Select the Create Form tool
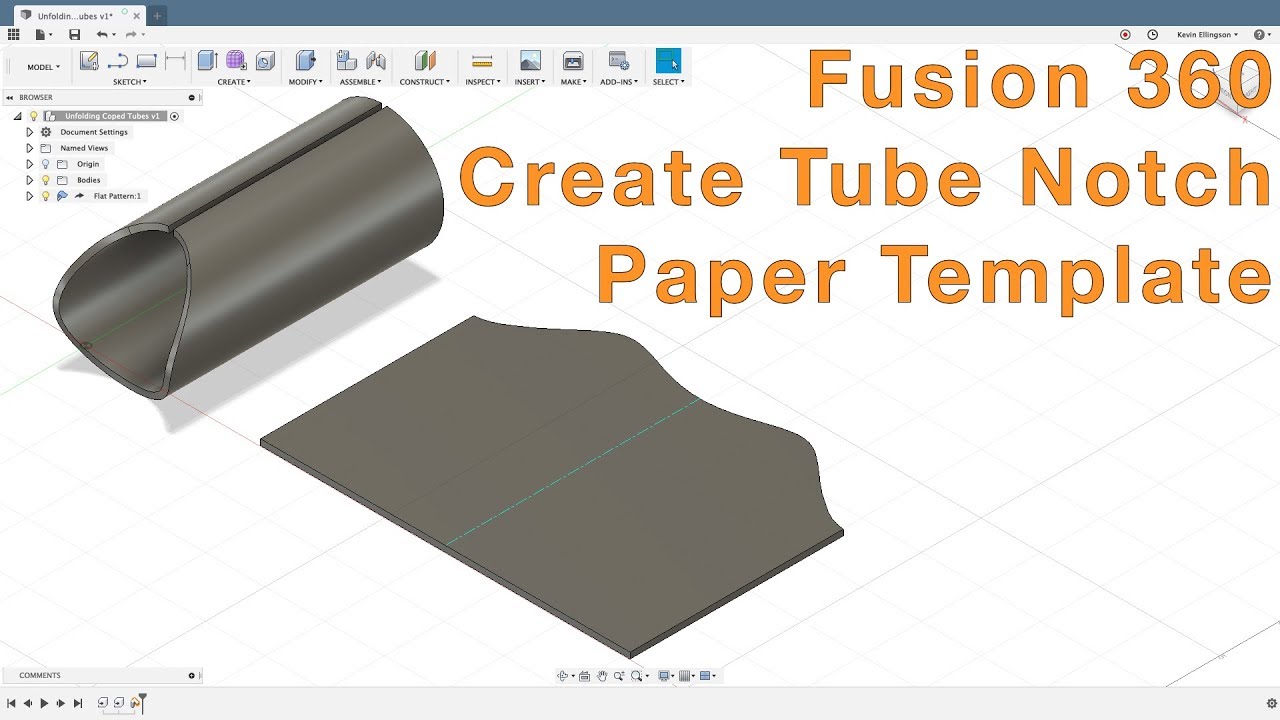 coord(236,61)
